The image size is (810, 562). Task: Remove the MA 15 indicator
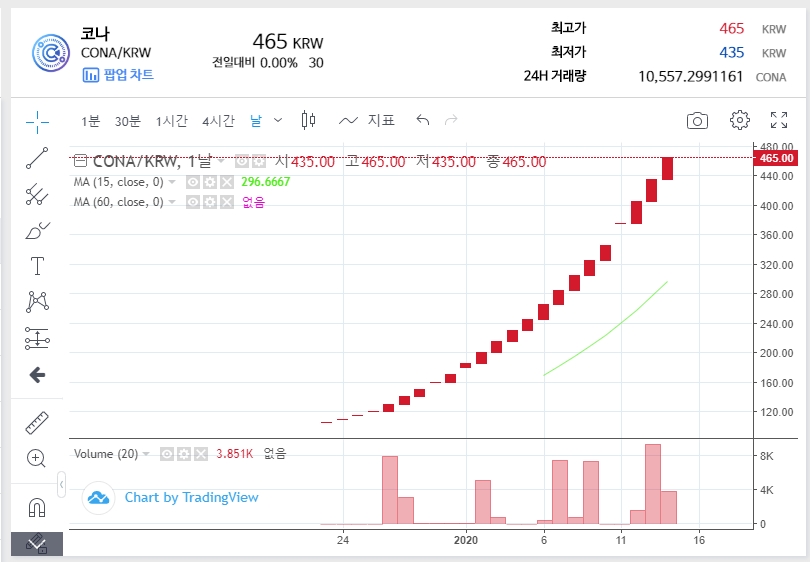(x=227, y=182)
